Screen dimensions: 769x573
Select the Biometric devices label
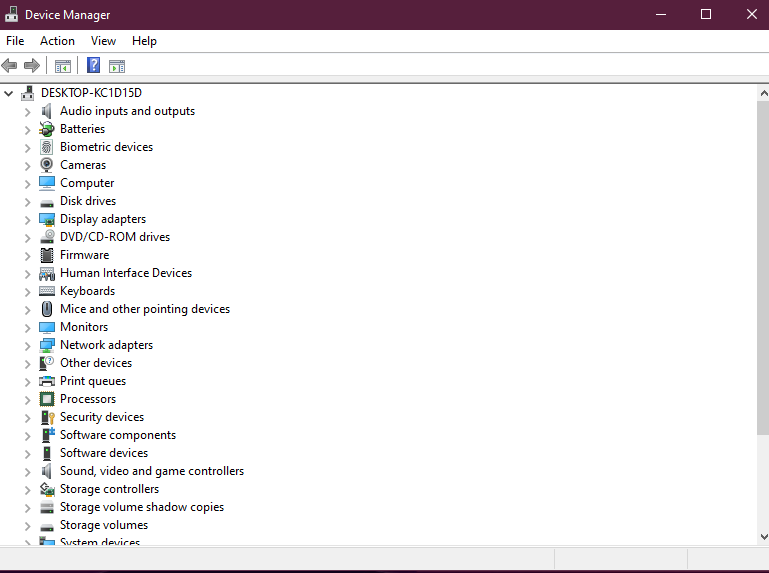tap(106, 147)
